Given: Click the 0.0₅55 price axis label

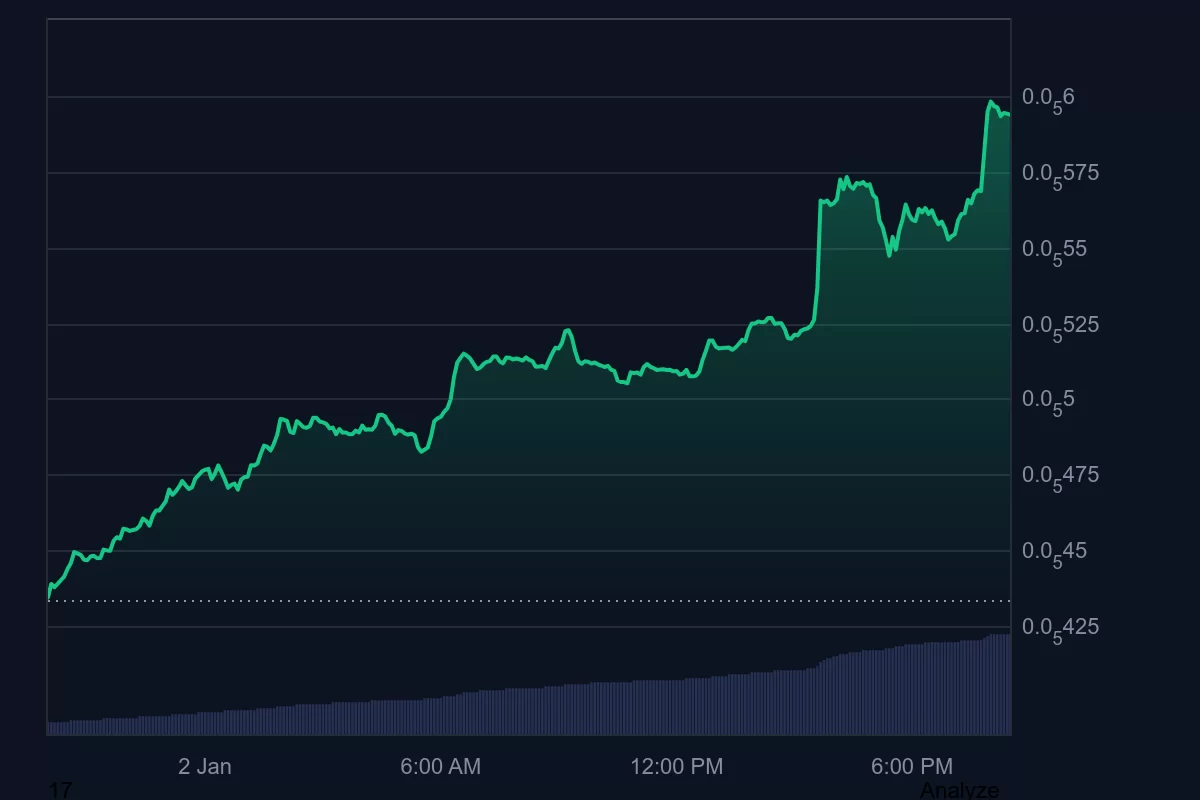Looking at the screenshot, I should (1054, 250).
